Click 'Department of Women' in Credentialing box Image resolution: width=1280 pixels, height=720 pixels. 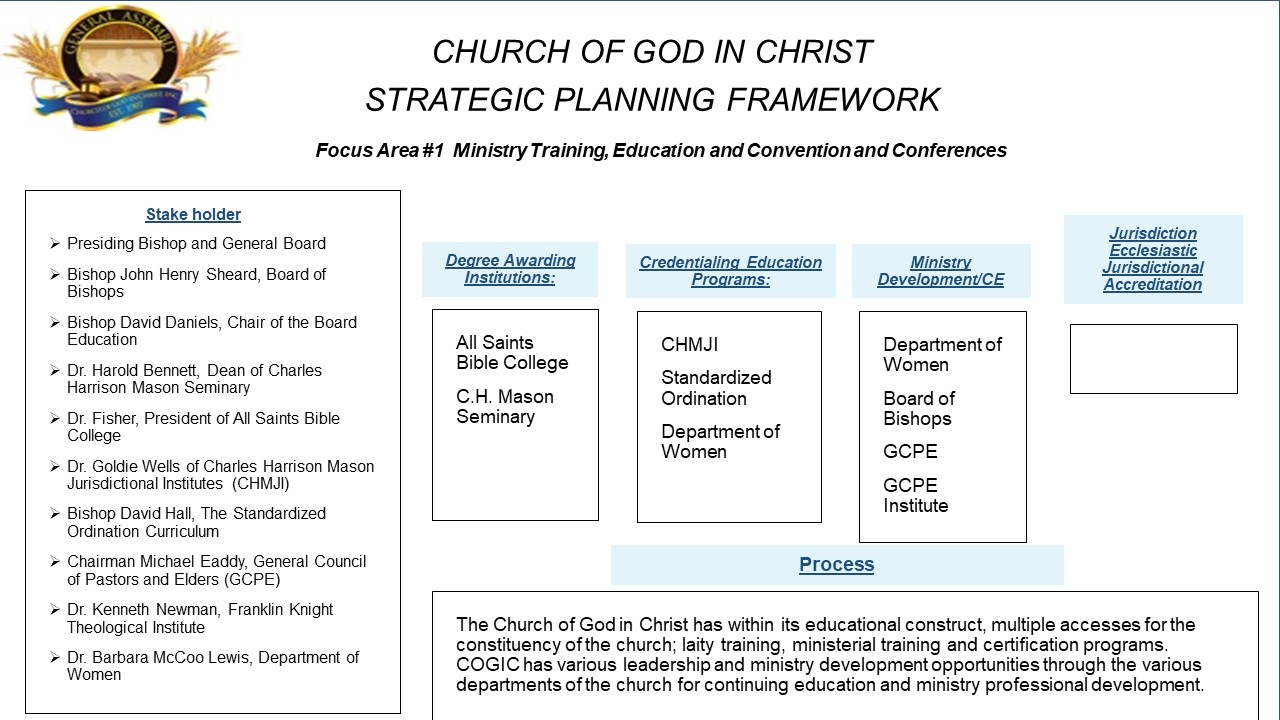pyautogui.click(x=720, y=441)
